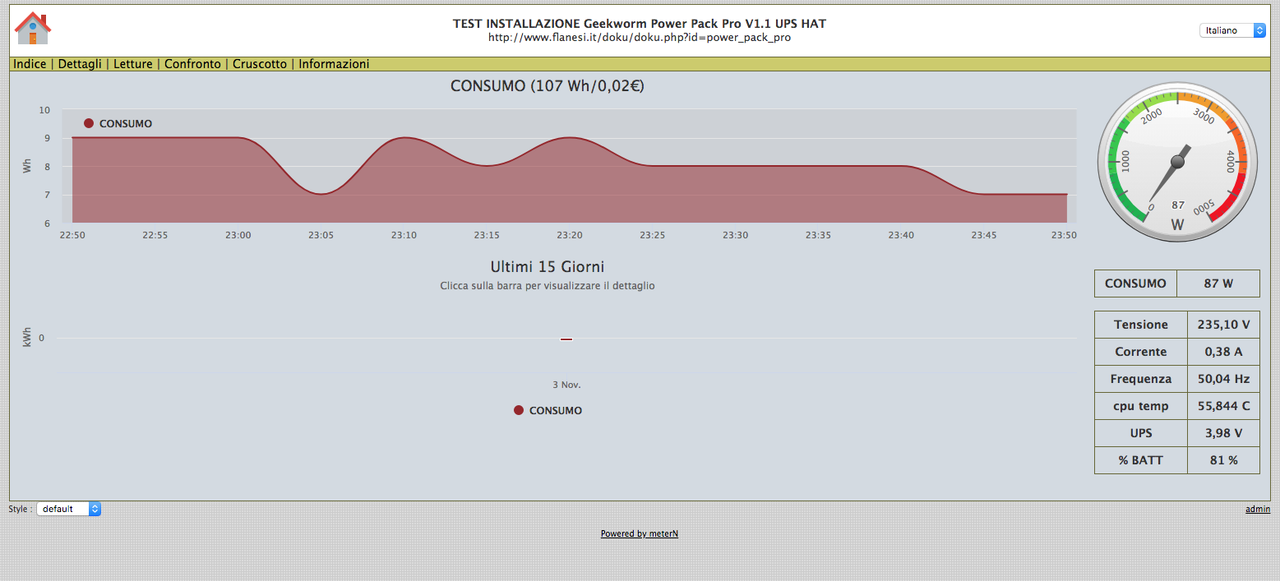This screenshot has width=1280, height=581.
Task: Click the CONSUMO label in right table
Action: 1136,284
